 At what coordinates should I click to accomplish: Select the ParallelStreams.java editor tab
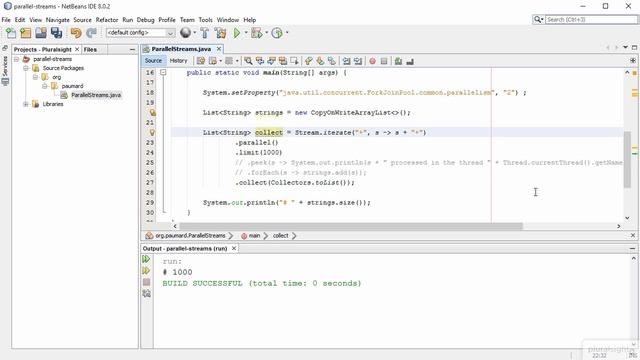click(181, 49)
